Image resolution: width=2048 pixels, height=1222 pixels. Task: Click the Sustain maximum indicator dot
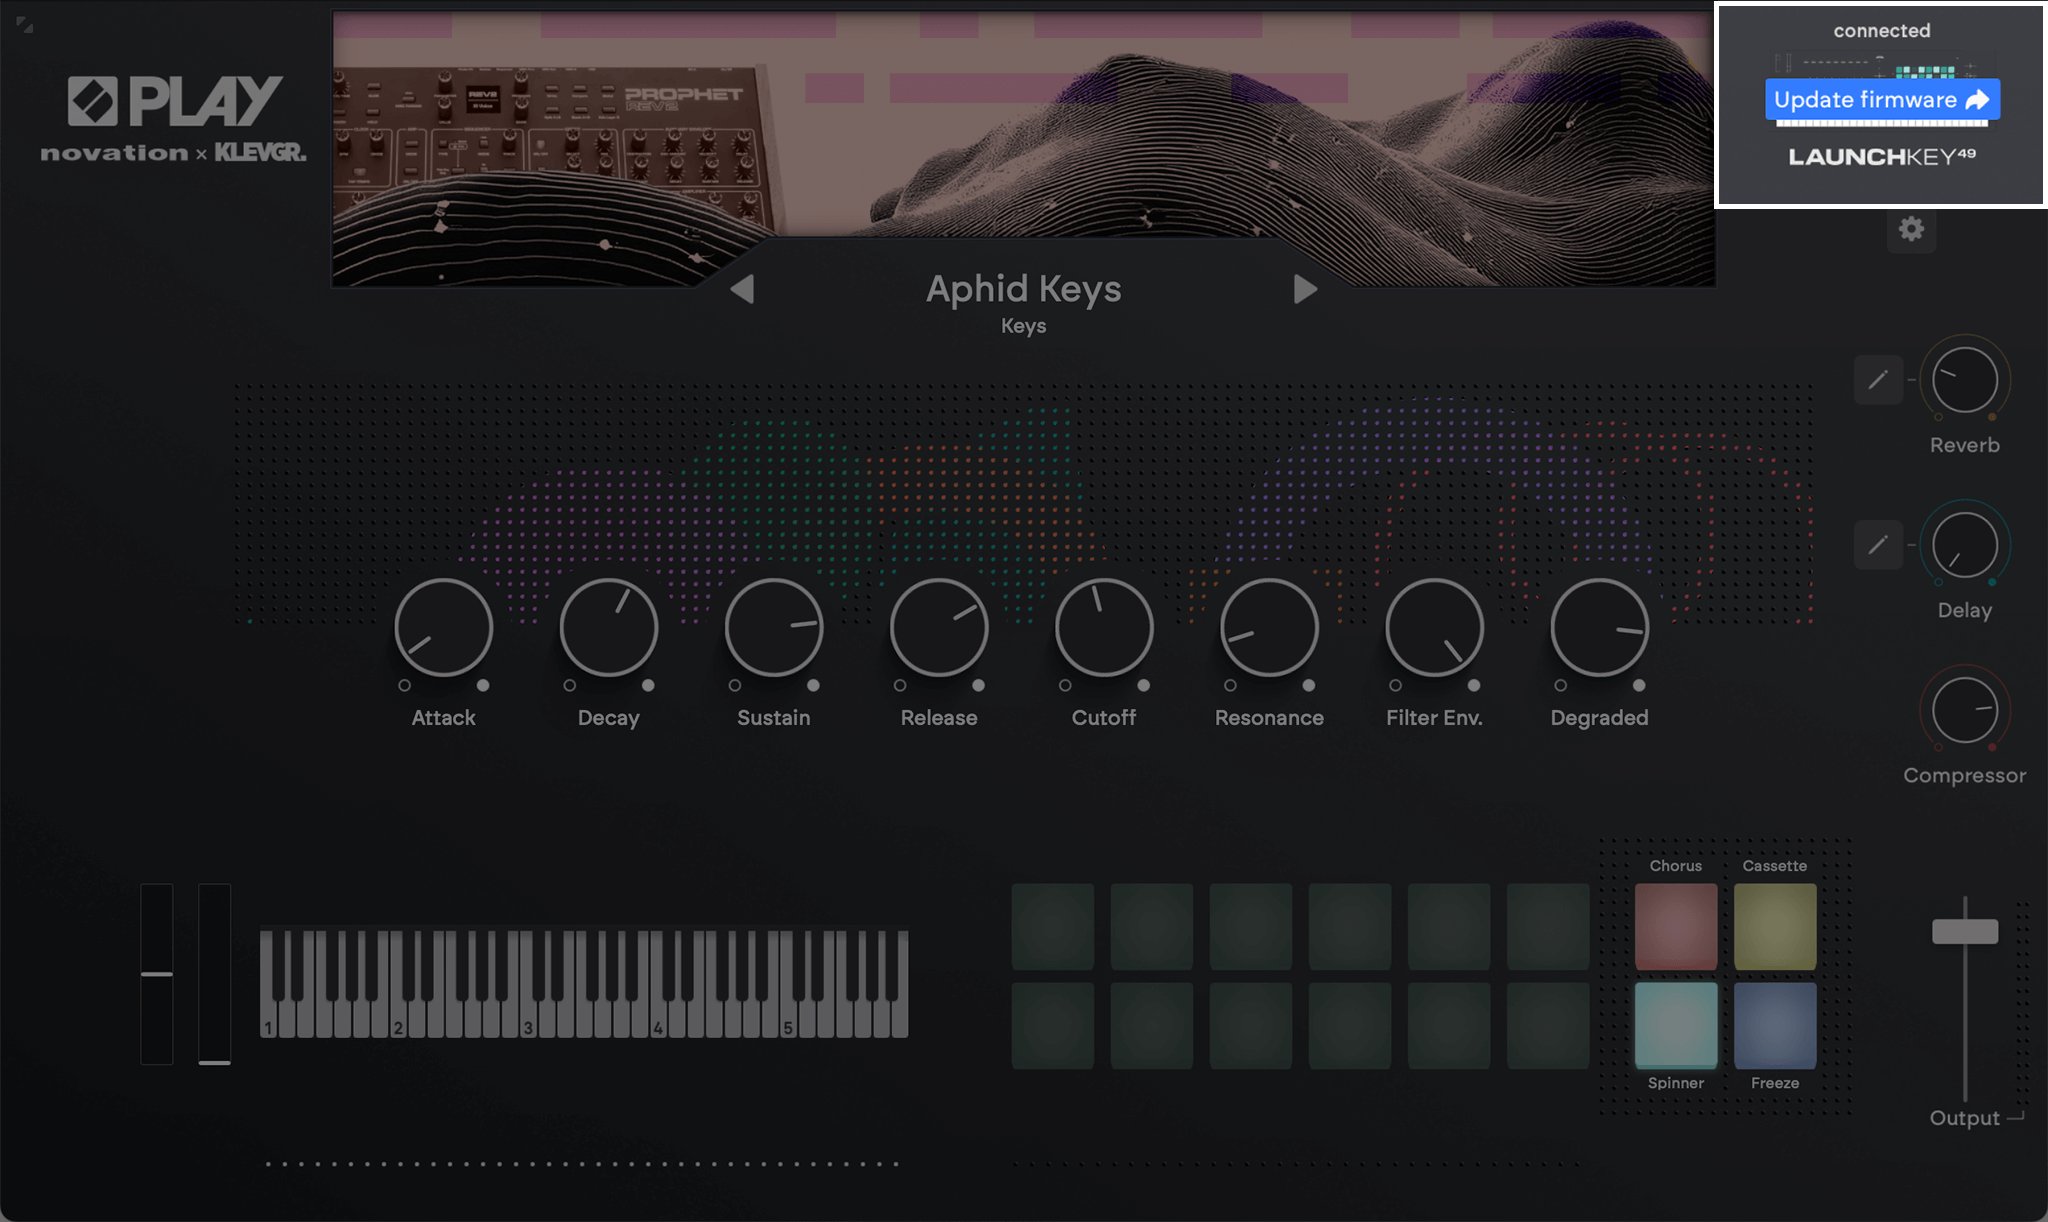(x=813, y=686)
